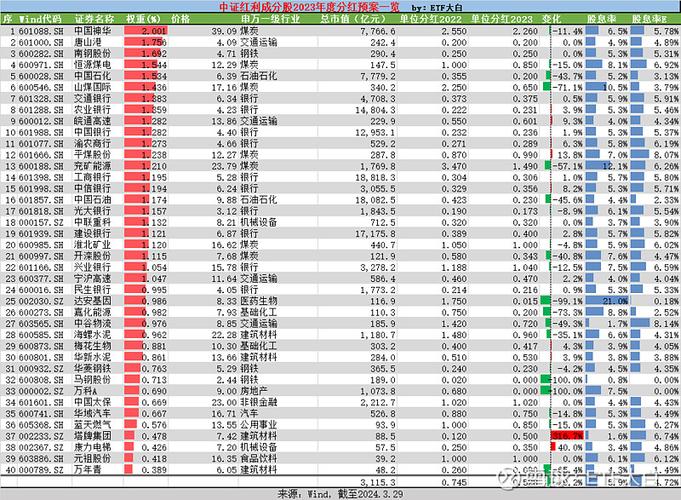The width and height of the screenshot is (681, 500).
Task: Click the code cell 600282.SH
Action: pos(41,54)
